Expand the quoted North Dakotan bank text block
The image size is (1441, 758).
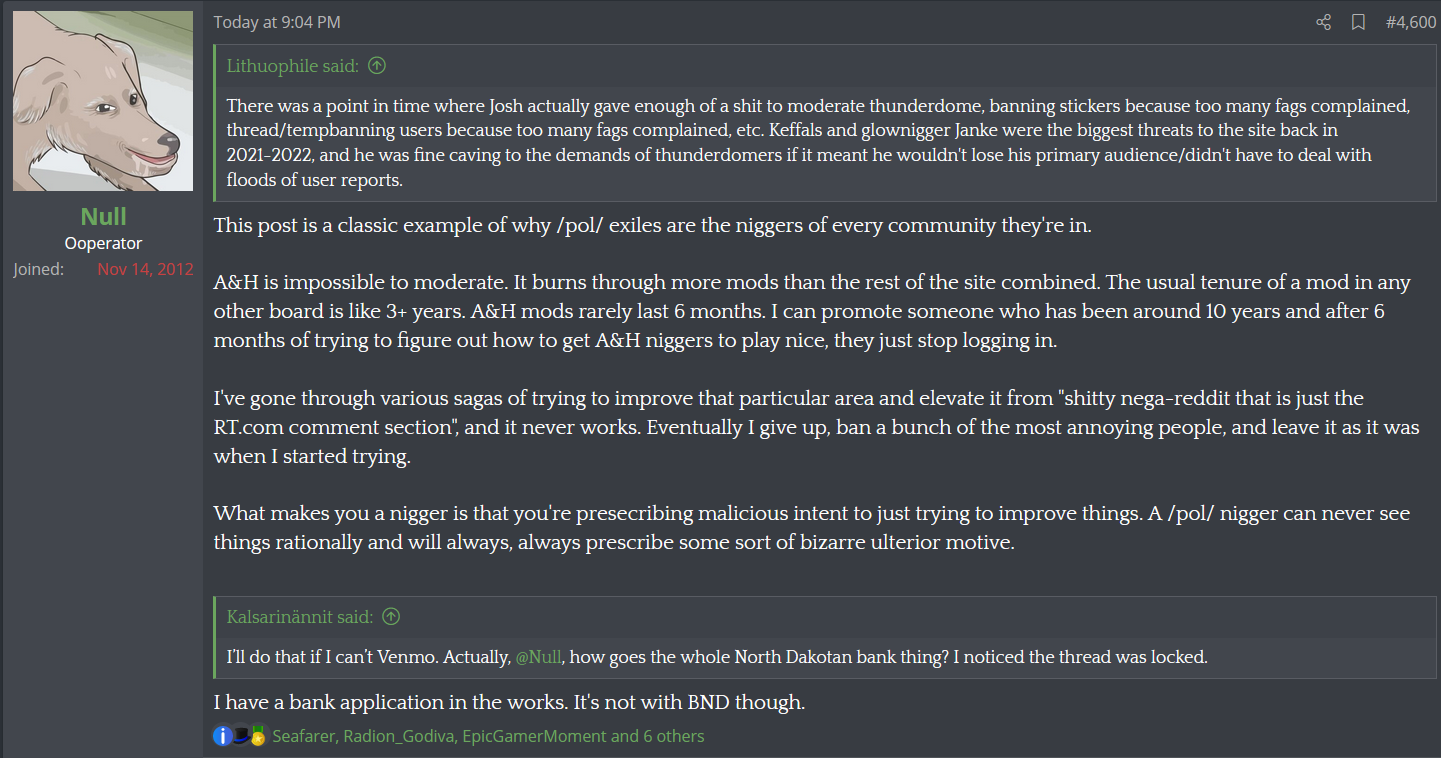coord(826,657)
